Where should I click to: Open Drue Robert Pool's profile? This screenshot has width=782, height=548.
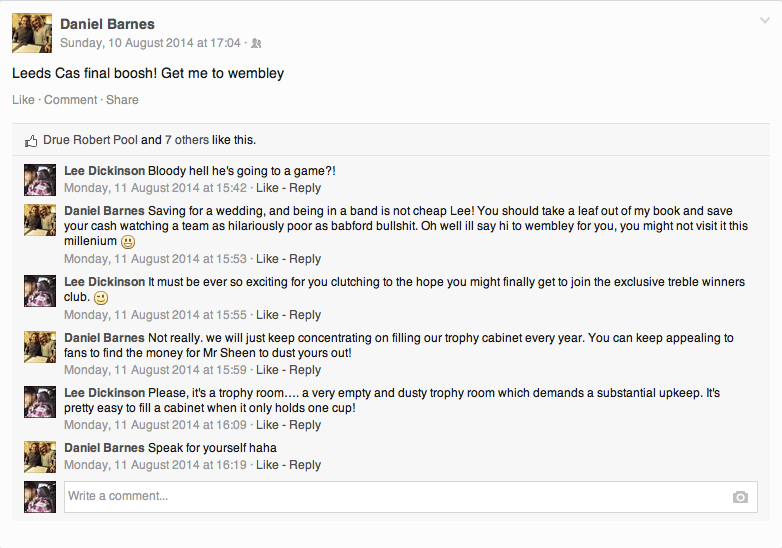pyautogui.click(x=90, y=140)
